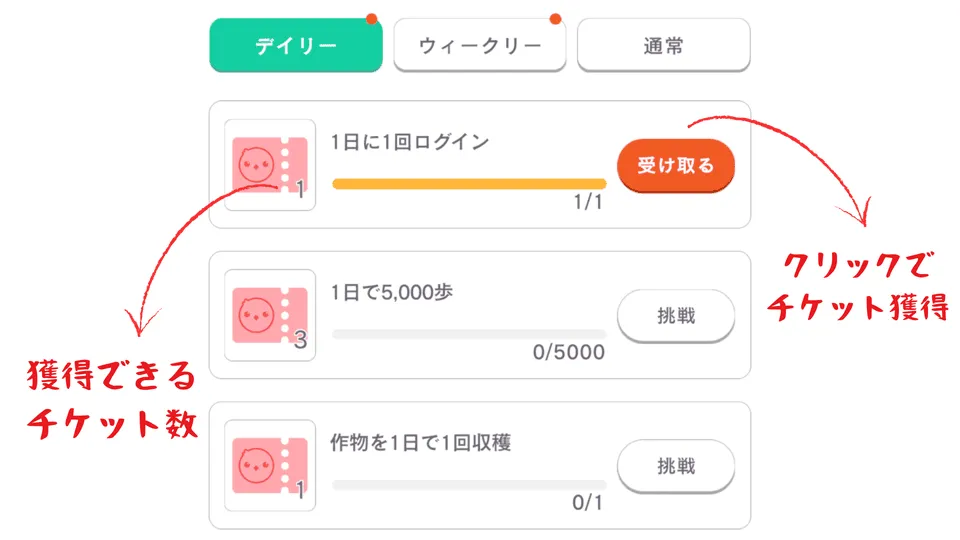
Task: Click the red 獲得できるチケット数 annotation
Action: tap(110, 400)
